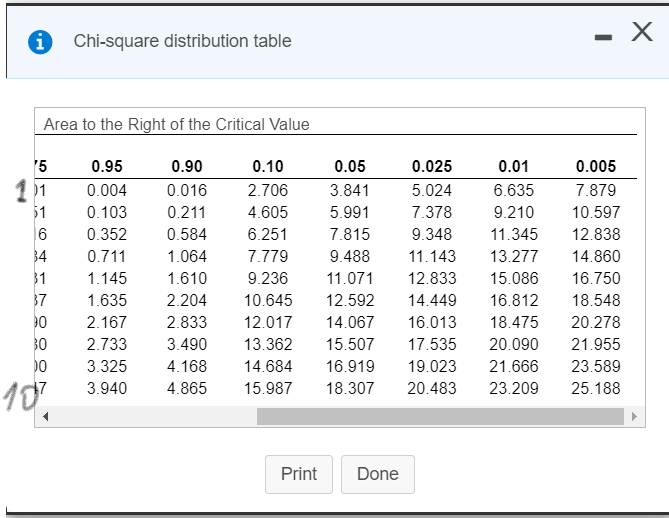Click the right arrow of horizontal scrollbar
Screen dimensions: 669x518
pyautogui.click(x=634, y=416)
